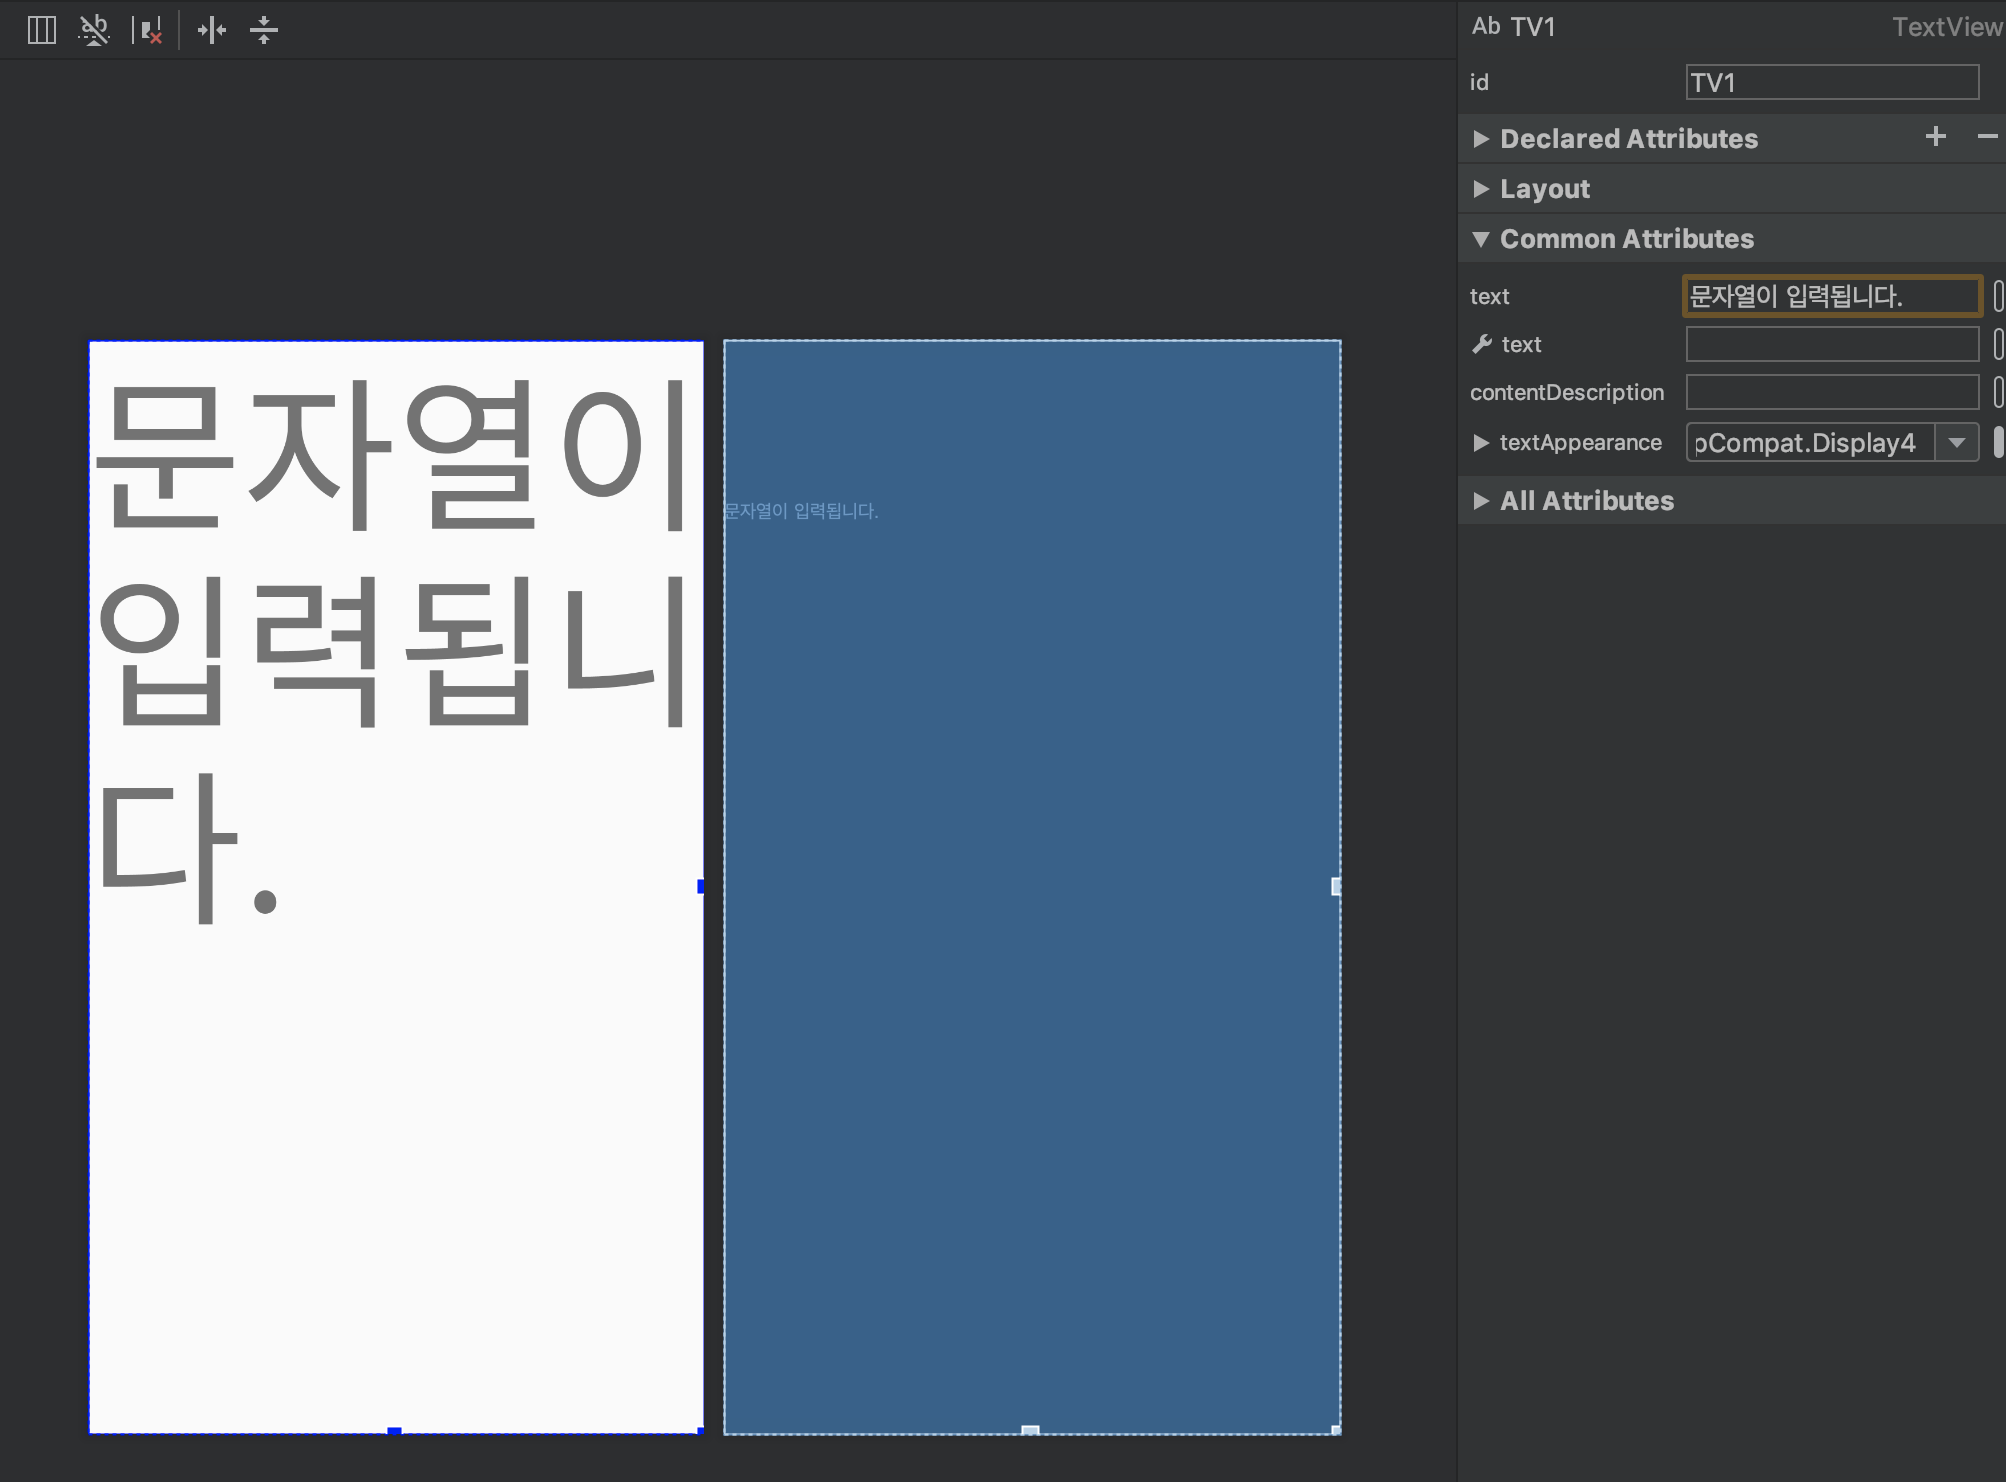2006x1482 pixels.
Task: Click resource picker pill next to text field
Action: pos(1997,296)
